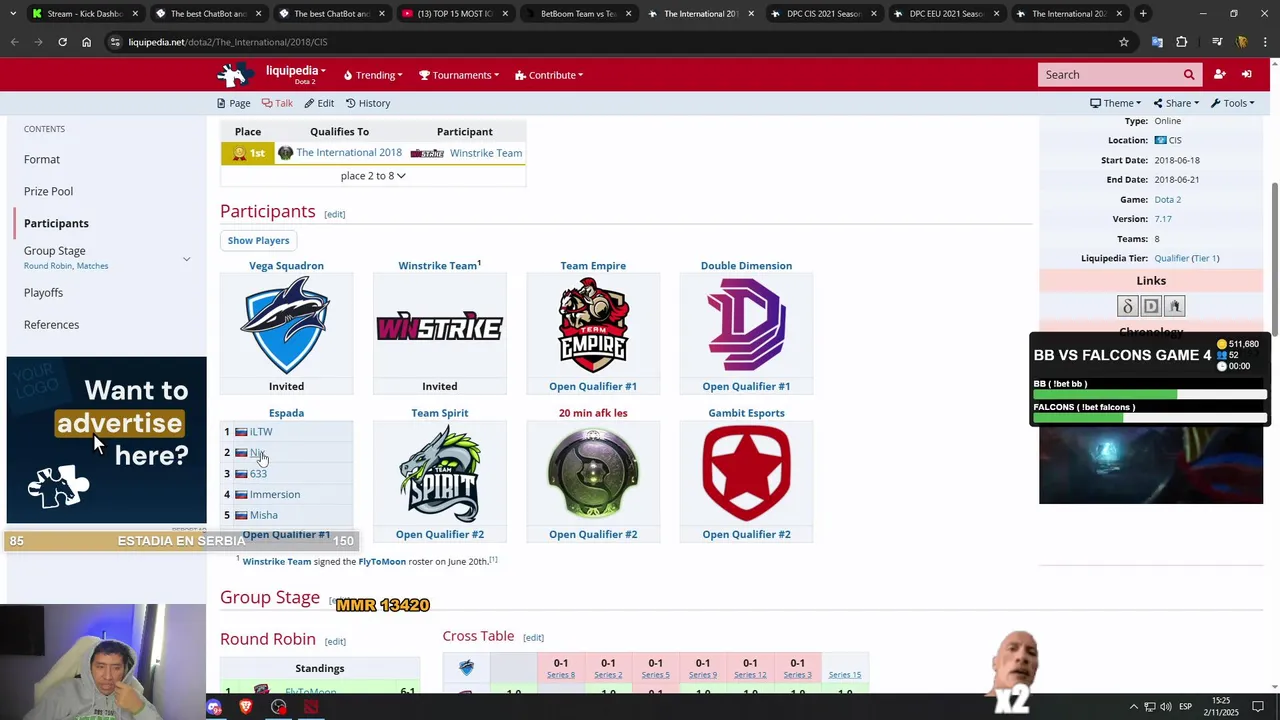Click the log in icon
Image resolution: width=1280 pixels, height=720 pixels.
[1247, 75]
